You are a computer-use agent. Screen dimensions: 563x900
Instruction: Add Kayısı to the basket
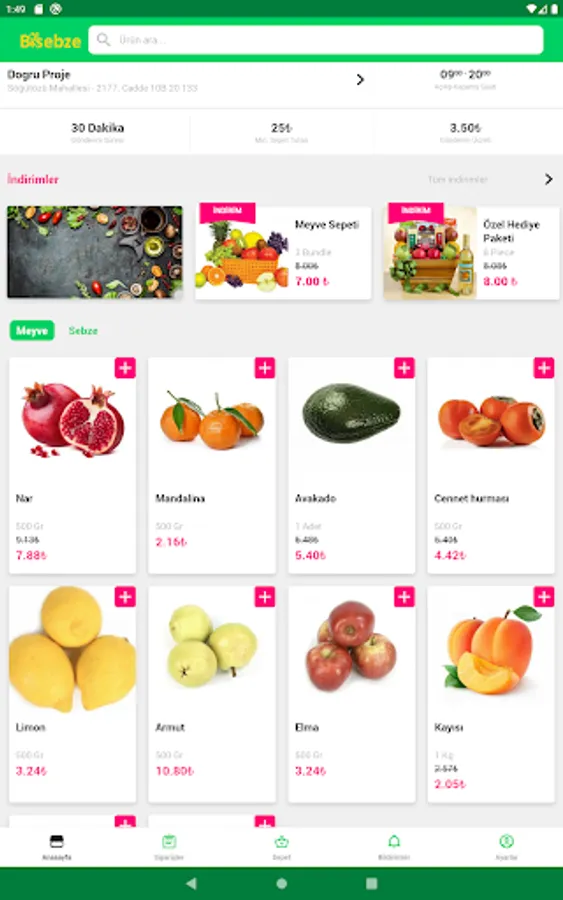coord(544,597)
